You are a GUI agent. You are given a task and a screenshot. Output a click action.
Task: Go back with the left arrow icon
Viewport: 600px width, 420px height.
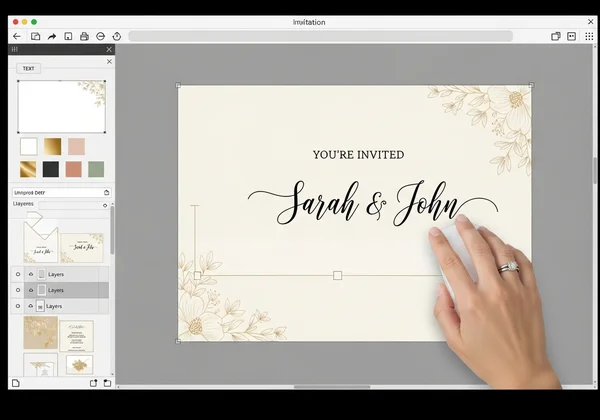(x=17, y=36)
